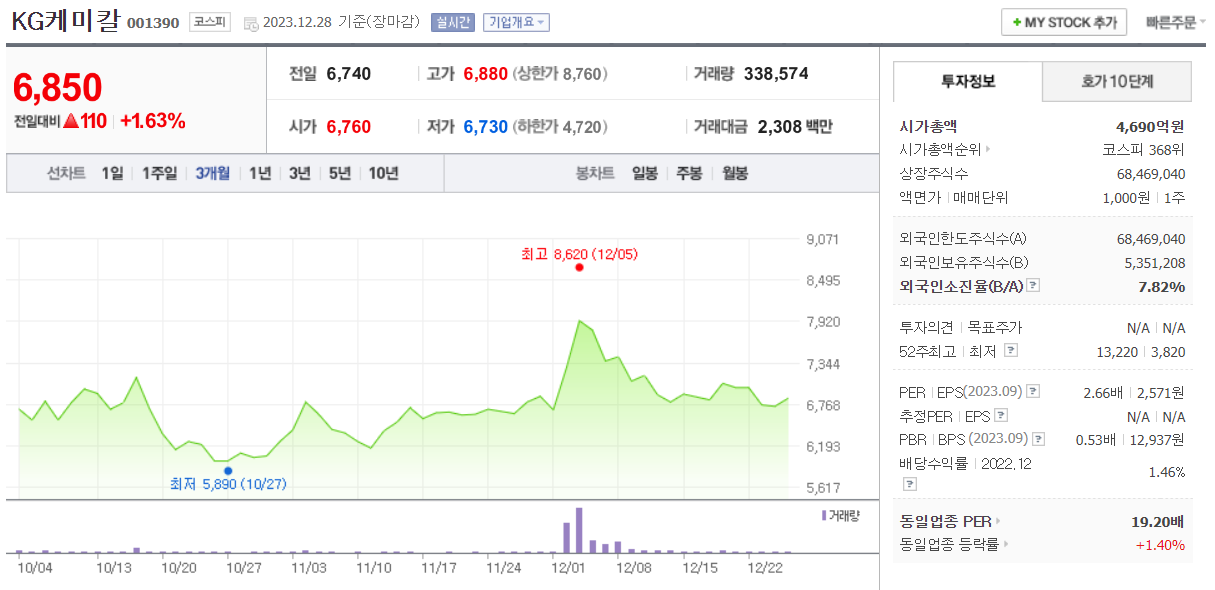The image size is (1215, 590).
Task: Click the 코스피 market label
Action: tap(210, 23)
